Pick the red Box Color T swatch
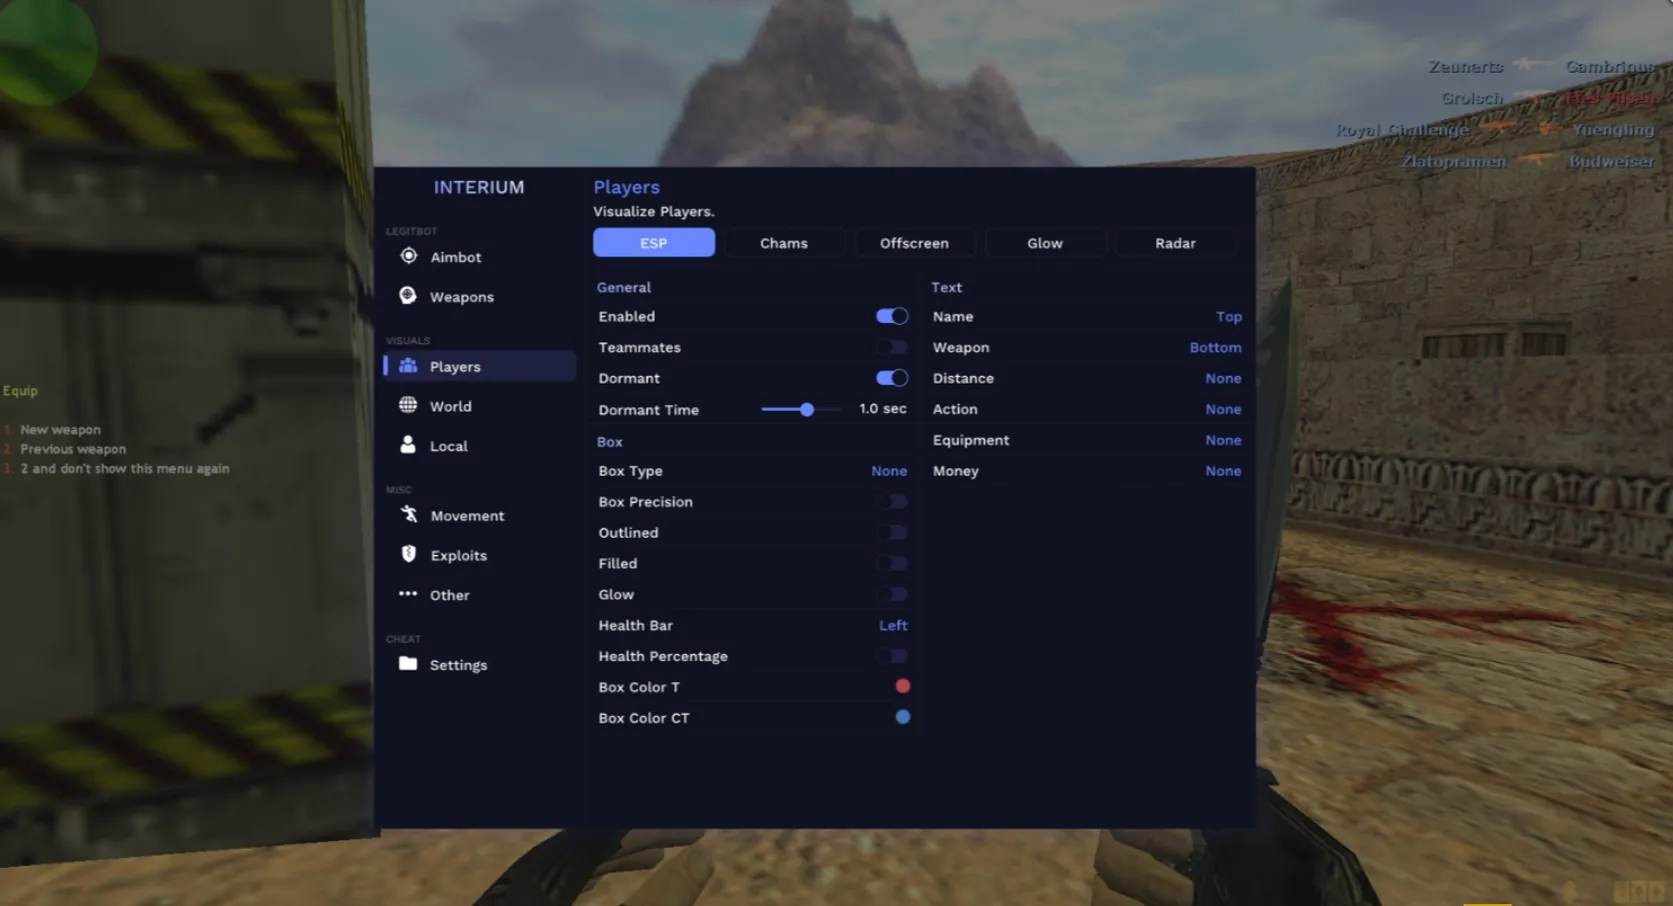Screen dimensions: 1673x906 (902, 686)
